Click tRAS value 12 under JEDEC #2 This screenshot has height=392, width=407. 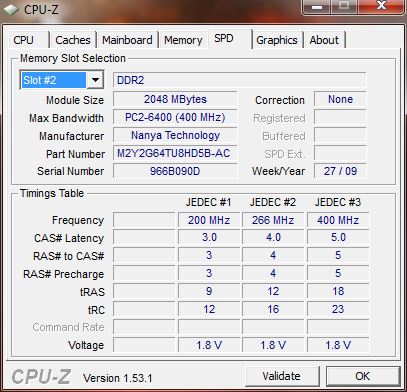click(x=273, y=291)
